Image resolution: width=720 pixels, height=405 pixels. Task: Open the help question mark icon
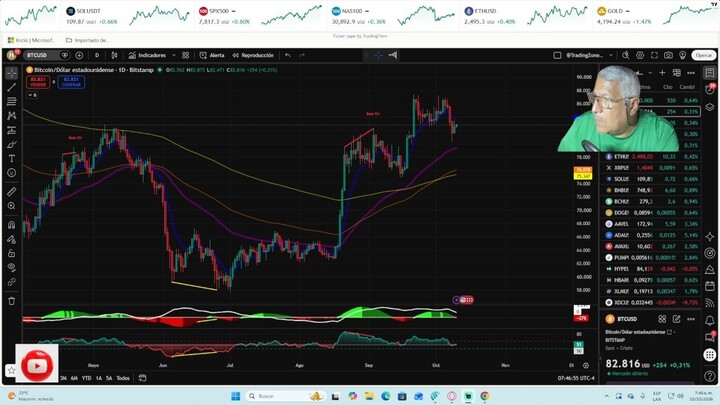pos(710,376)
